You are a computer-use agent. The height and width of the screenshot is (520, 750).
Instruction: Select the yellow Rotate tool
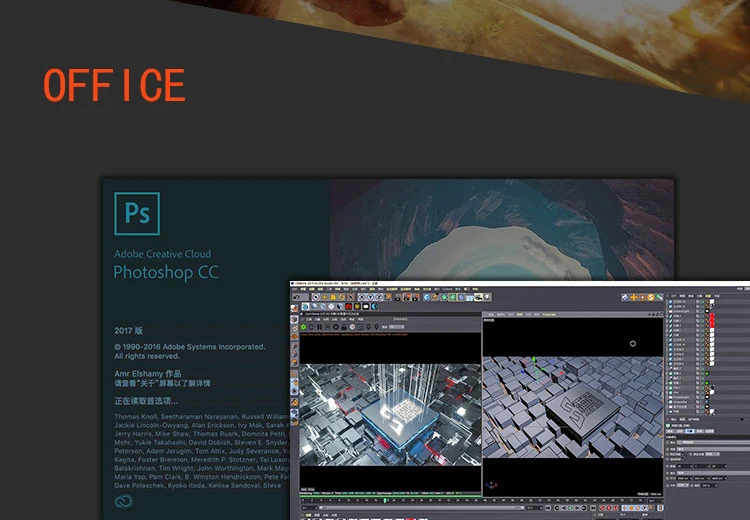point(342,297)
